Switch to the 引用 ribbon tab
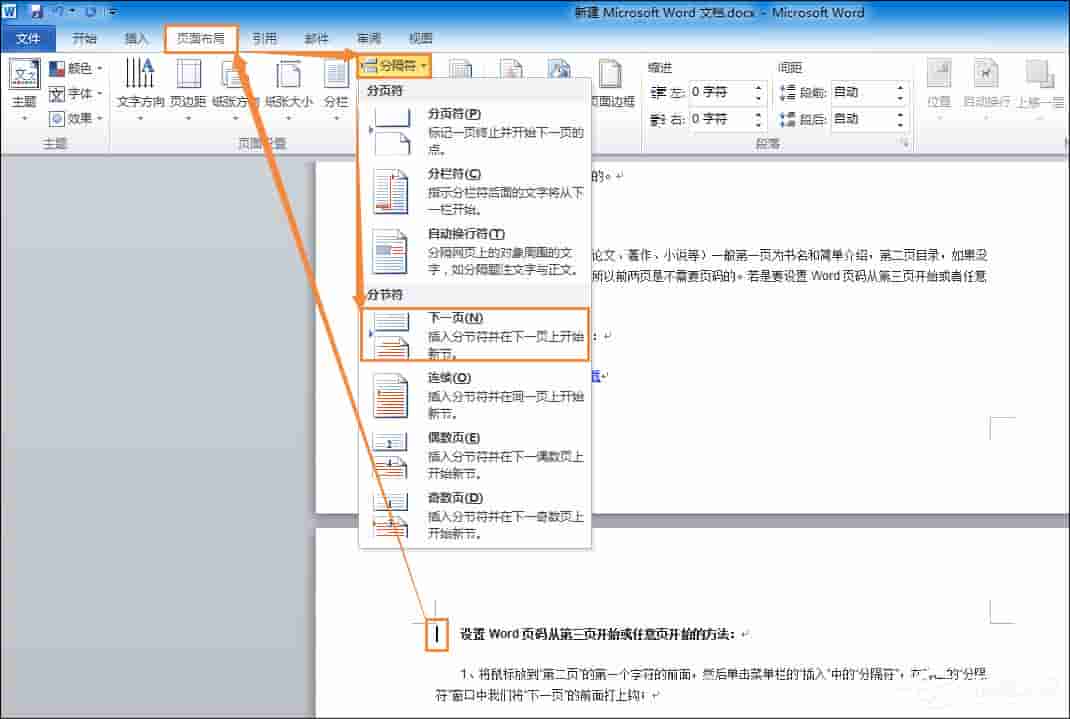This screenshot has height=719, width=1070. [x=264, y=38]
